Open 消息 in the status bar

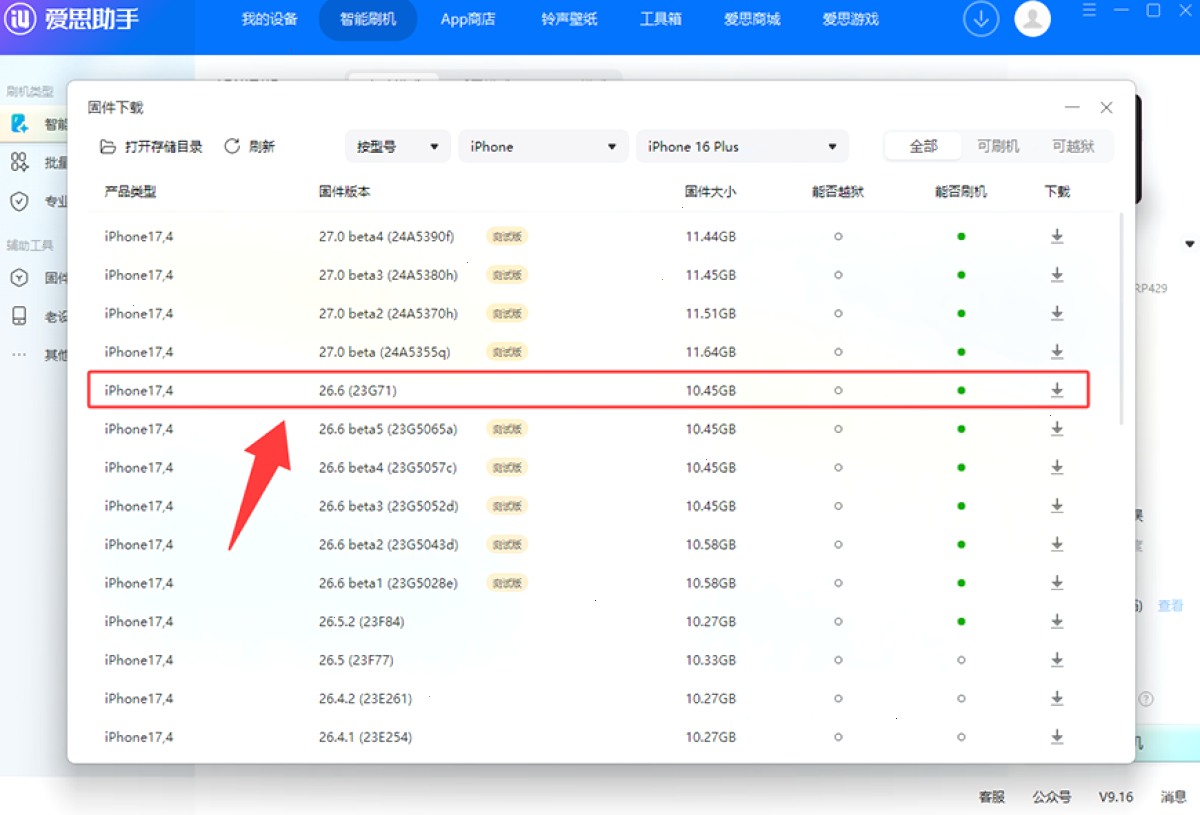tap(1173, 797)
